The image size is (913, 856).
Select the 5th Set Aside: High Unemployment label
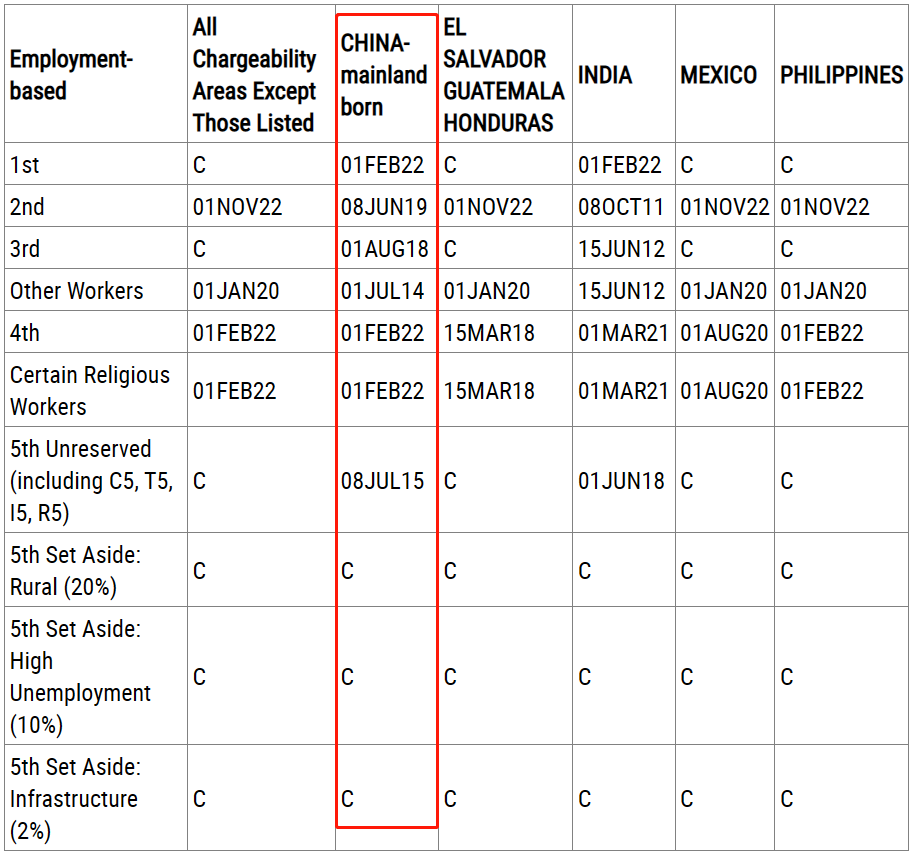80,677
